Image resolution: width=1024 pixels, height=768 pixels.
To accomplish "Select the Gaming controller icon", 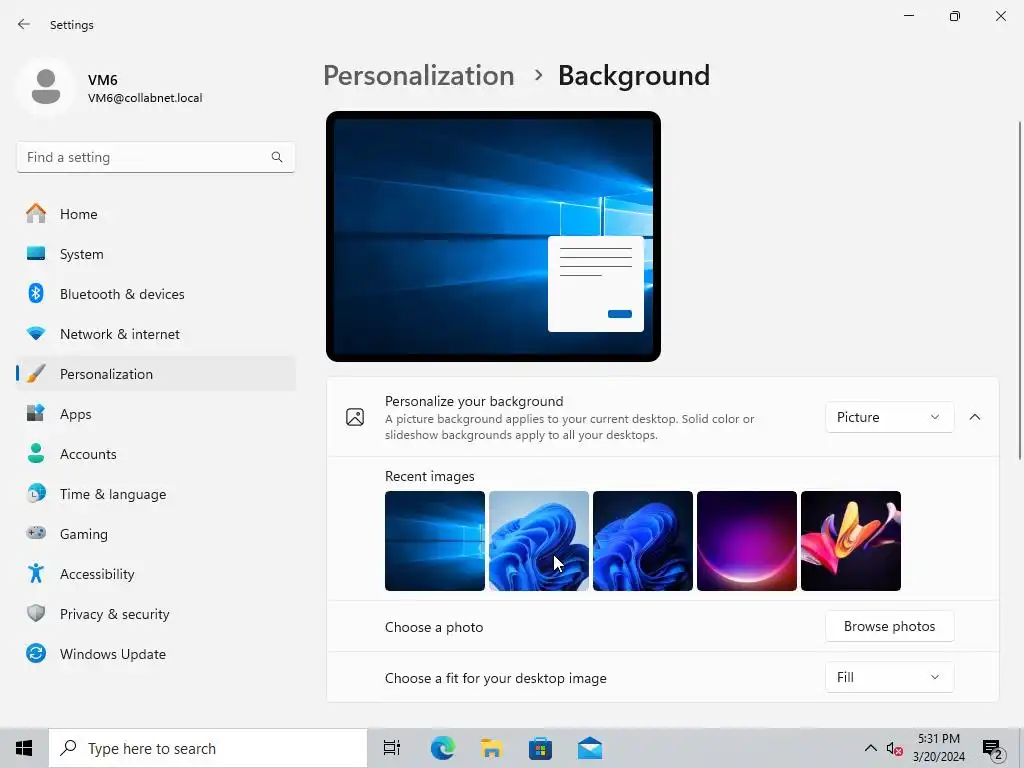I will (x=36, y=533).
